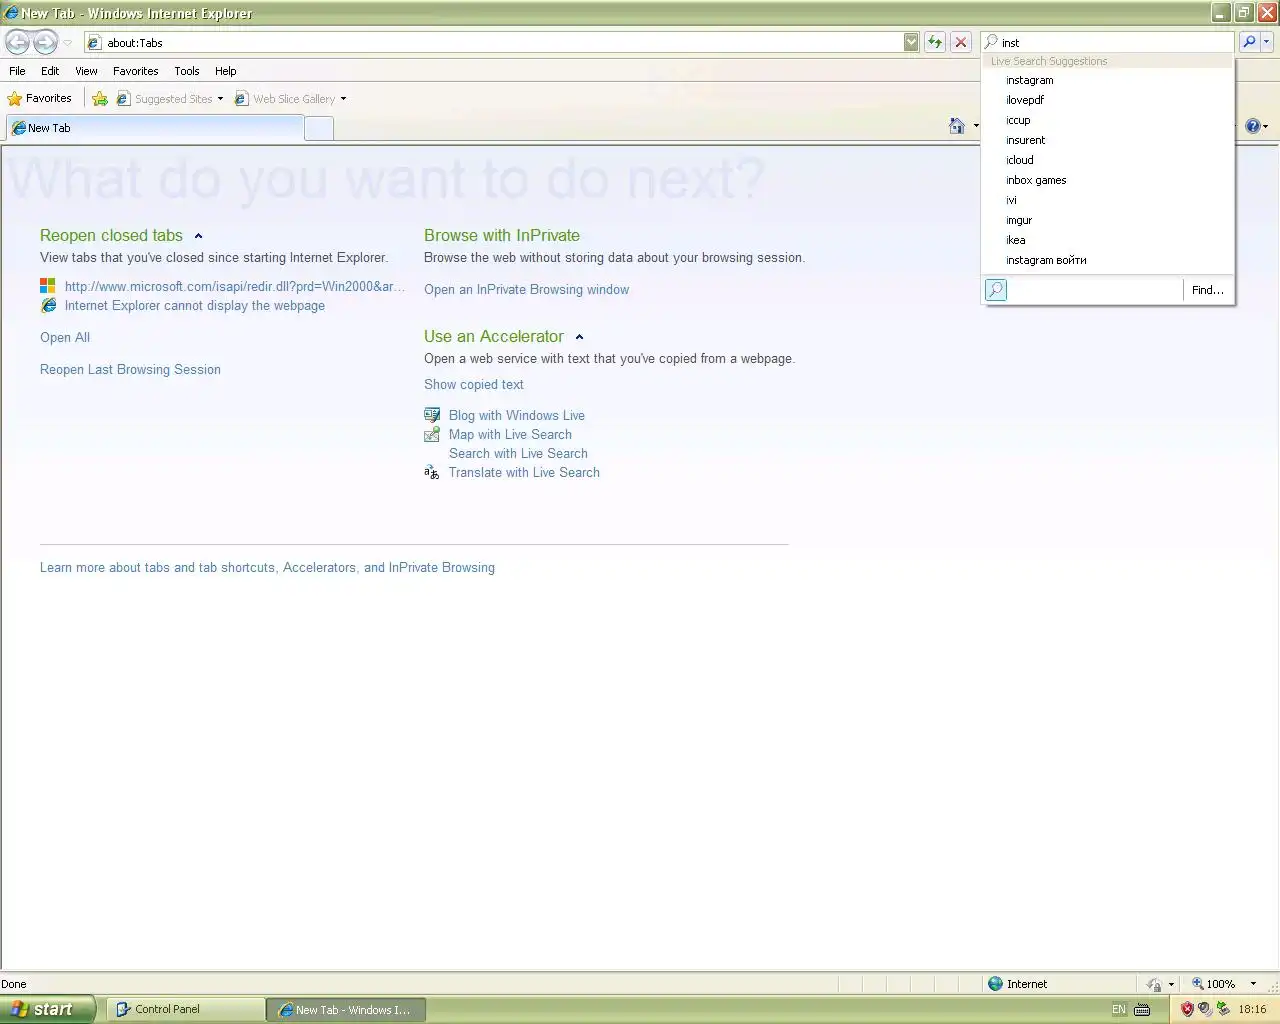Viewport: 1280px width, 1024px height.
Task: Collapse the Use an Accelerator section
Action: pyautogui.click(x=579, y=337)
